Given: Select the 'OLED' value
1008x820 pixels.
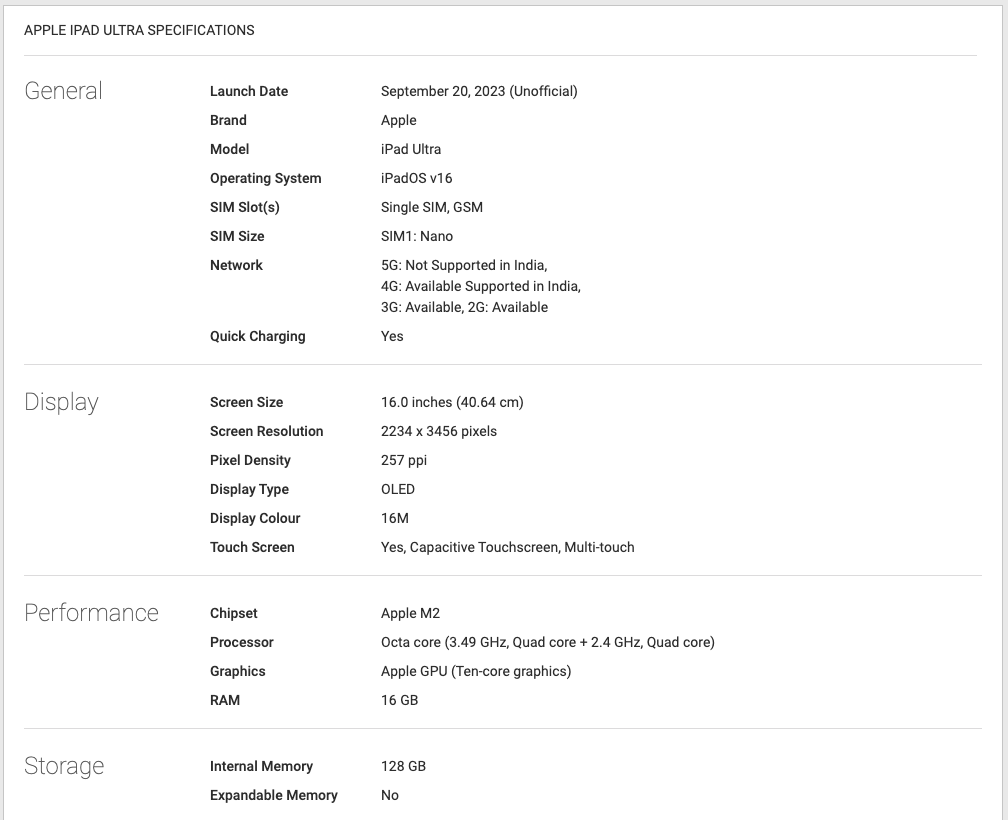Looking at the screenshot, I should point(398,489).
